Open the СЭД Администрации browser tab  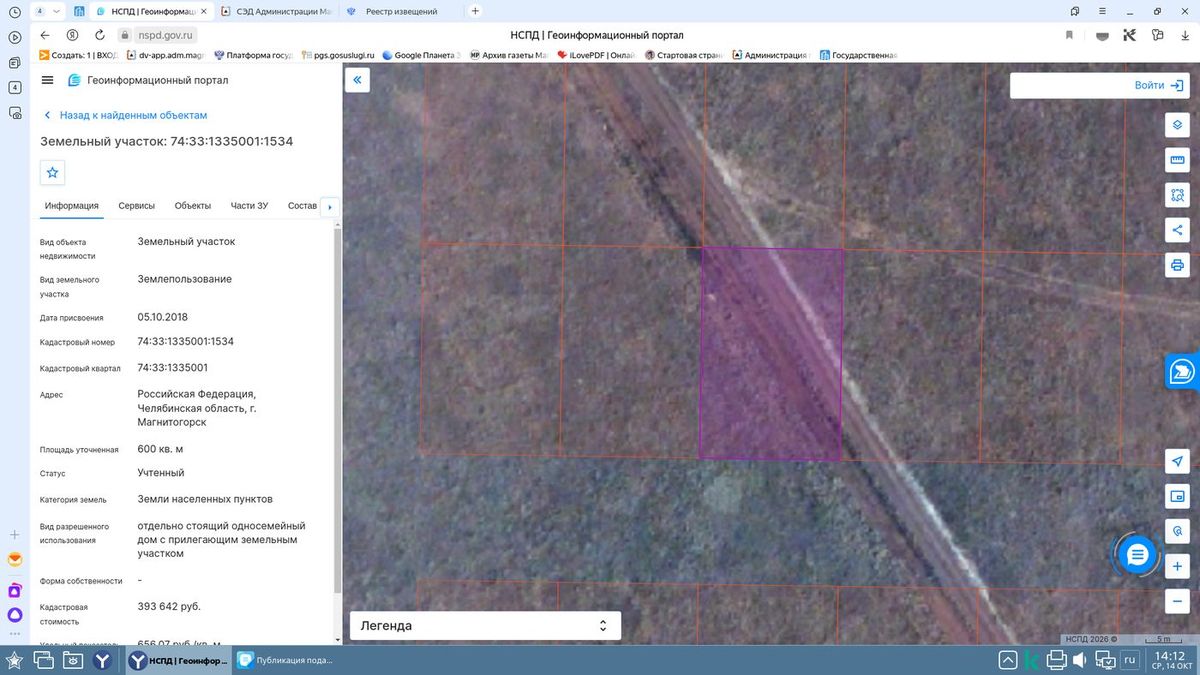coord(277,11)
